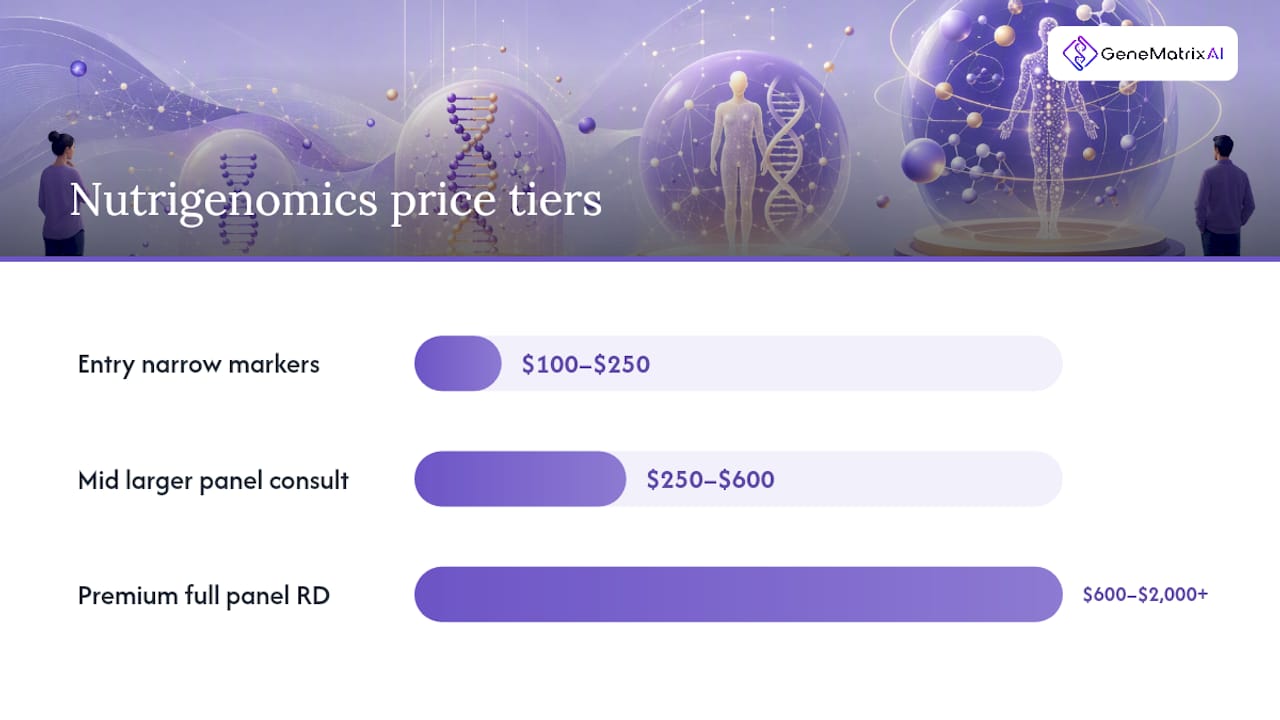The width and height of the screenshot is (1280, 720).
Task: Select the $600–$2,000+ price text
Action: click(1146, 595)
